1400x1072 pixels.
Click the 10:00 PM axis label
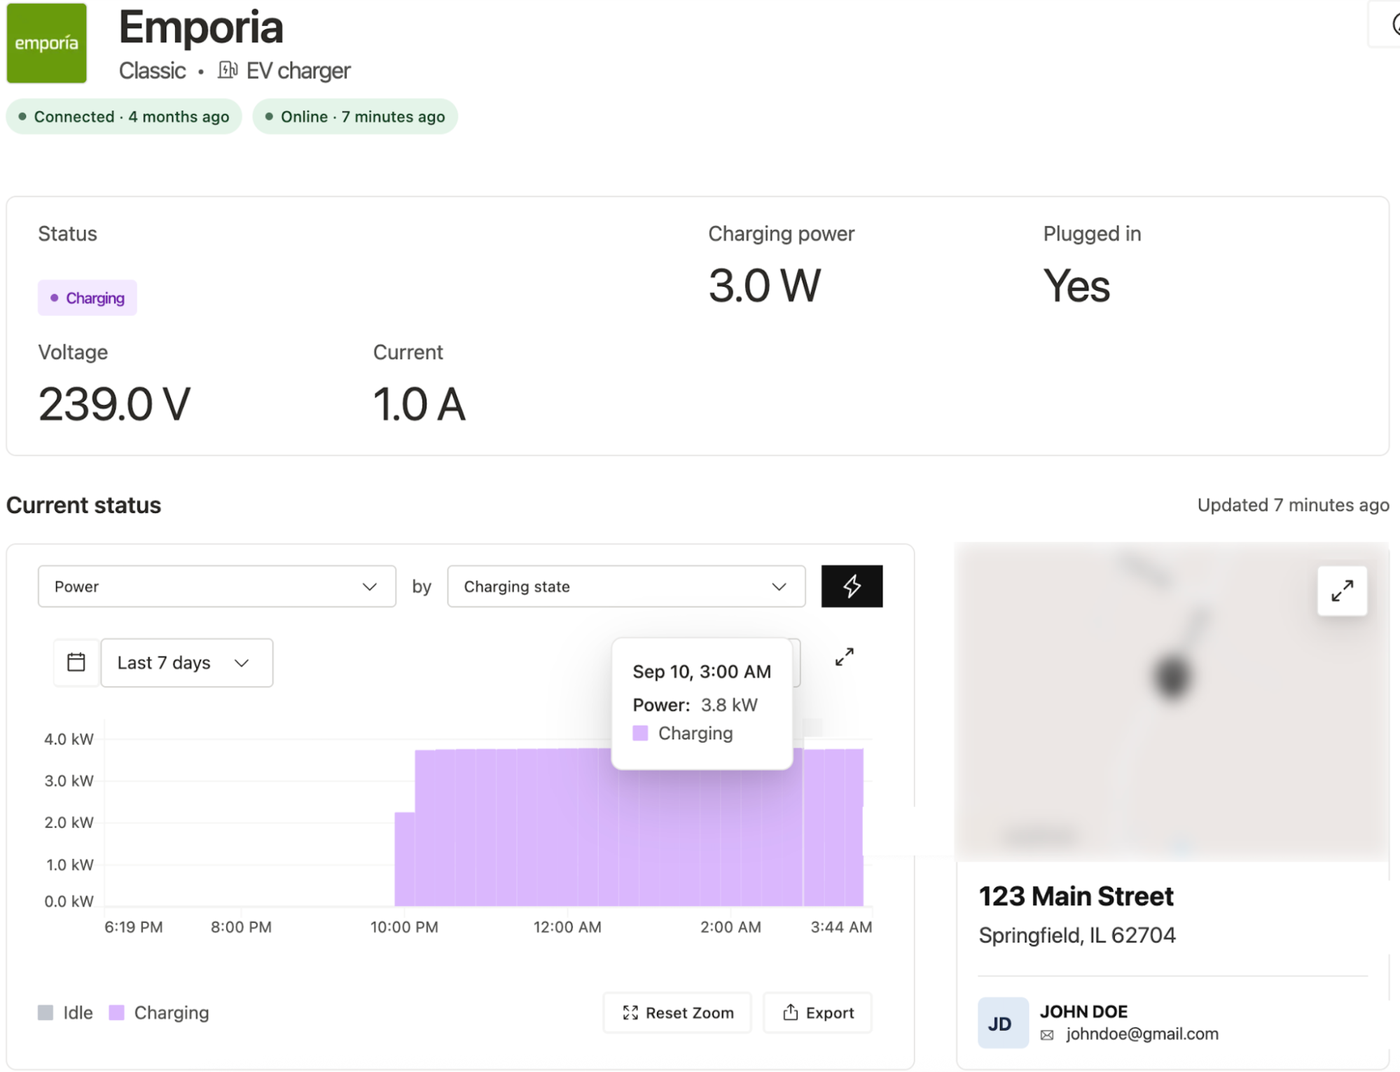click(x=404, y=927)
